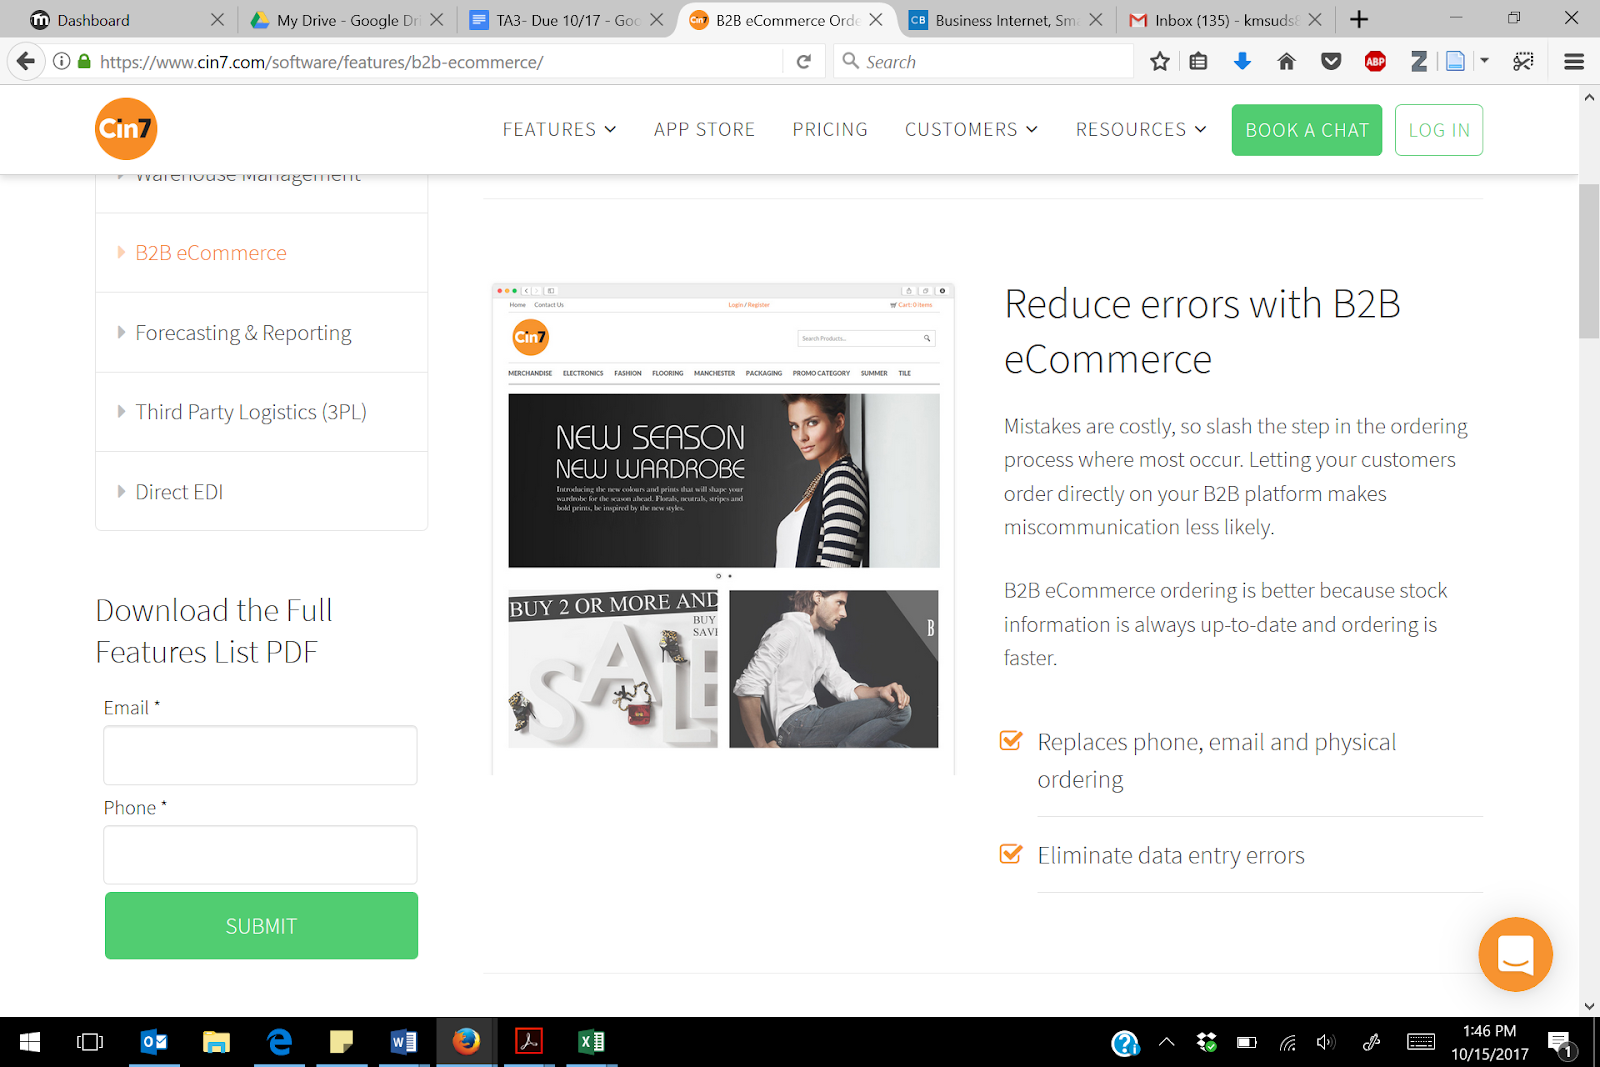The image size is (1600, 1067).
Task: Open Sticky Notes from taskbar
Action: coord(341,1042)
